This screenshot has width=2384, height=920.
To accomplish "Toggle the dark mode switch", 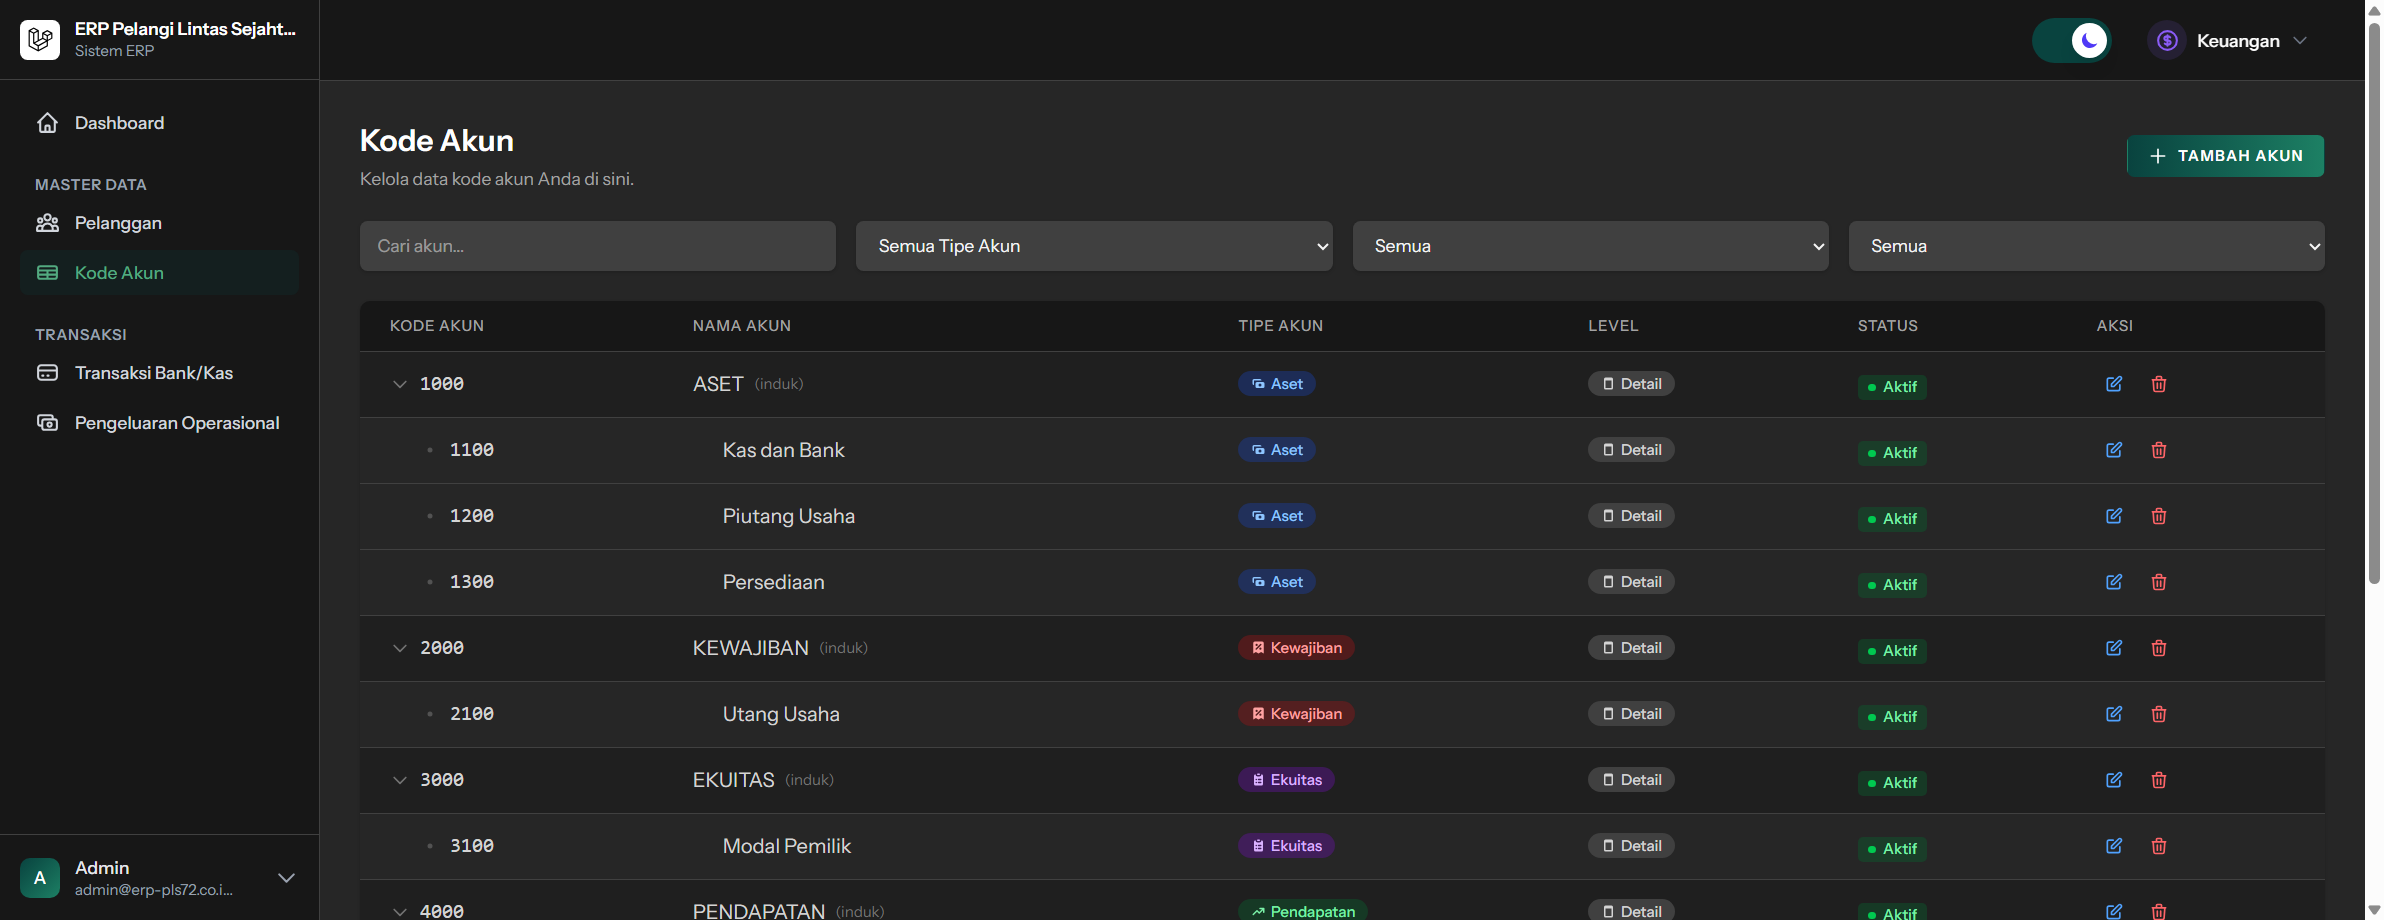I will (x=2072, y=41).
